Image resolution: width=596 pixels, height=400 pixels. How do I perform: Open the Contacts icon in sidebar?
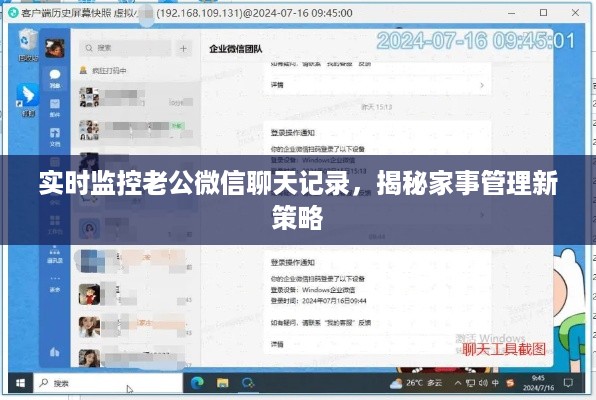tap(55, 255)
